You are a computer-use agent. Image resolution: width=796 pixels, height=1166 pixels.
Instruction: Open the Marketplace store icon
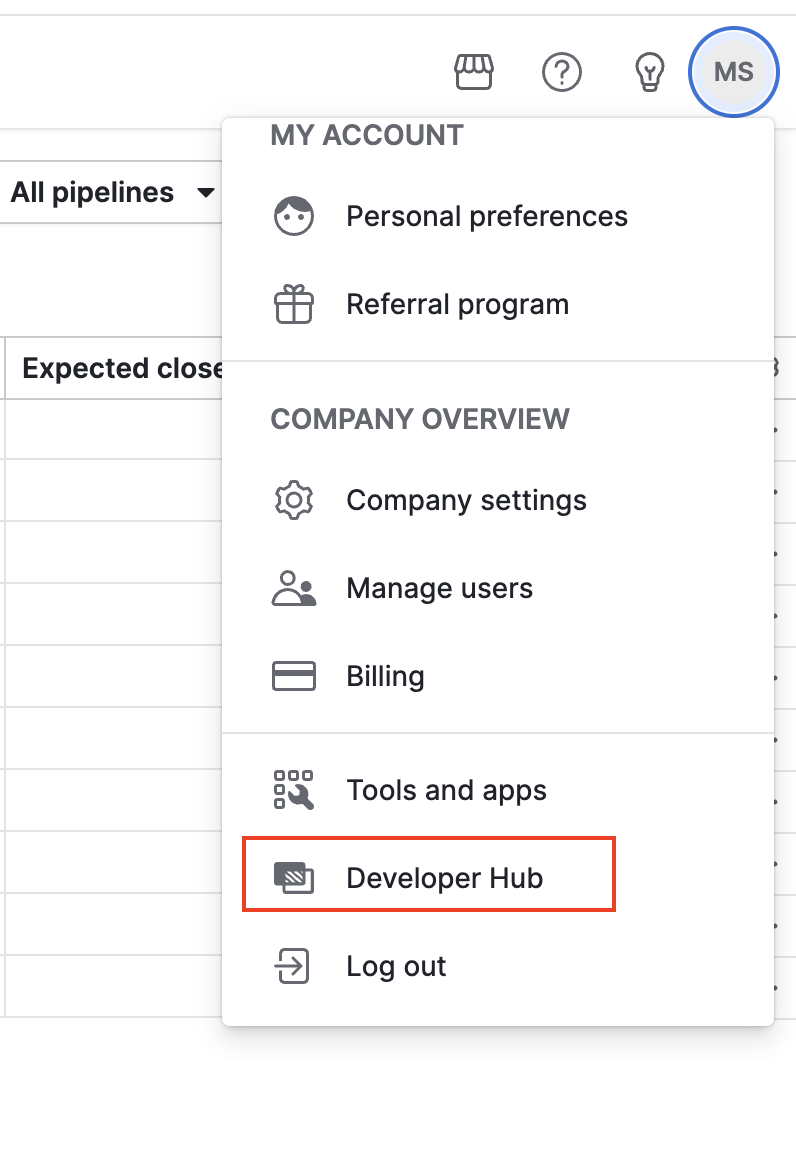tap(474, 72)
